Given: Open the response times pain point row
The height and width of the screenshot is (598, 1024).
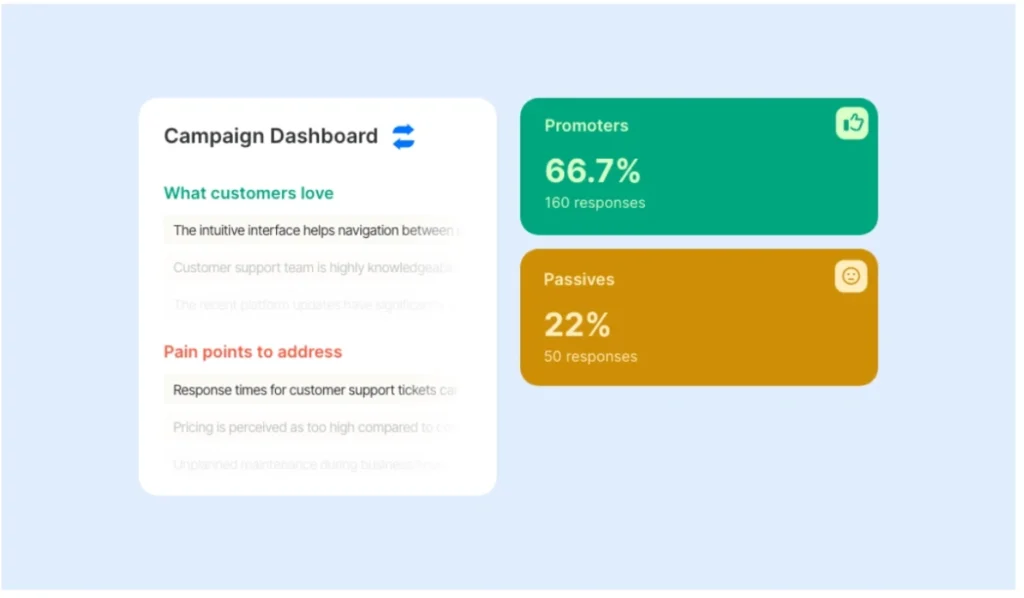Looking at the screenshot, I should (x=315, y=392).
